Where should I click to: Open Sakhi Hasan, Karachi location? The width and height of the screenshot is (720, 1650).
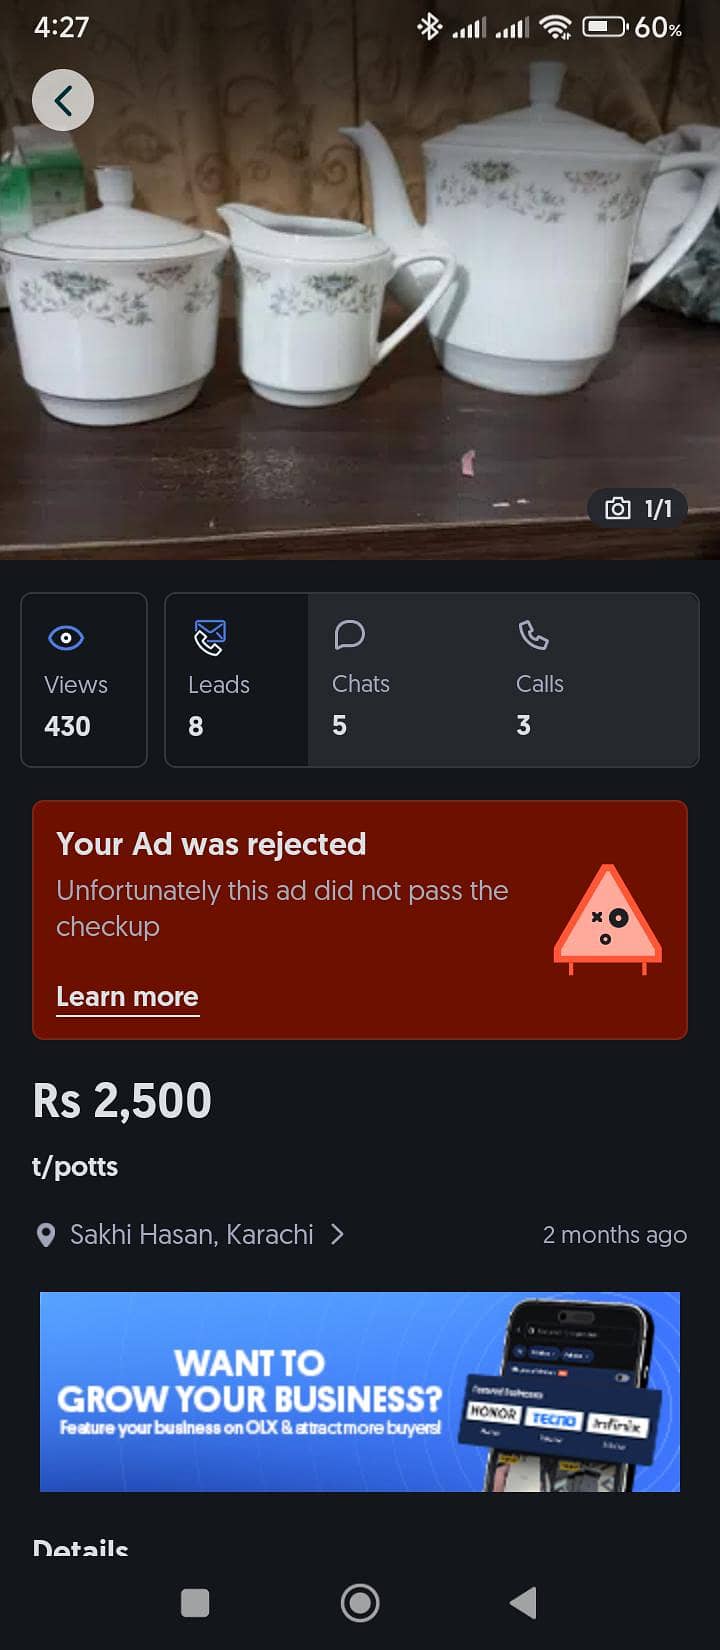pyautogui.click(x=191, y=1235)
